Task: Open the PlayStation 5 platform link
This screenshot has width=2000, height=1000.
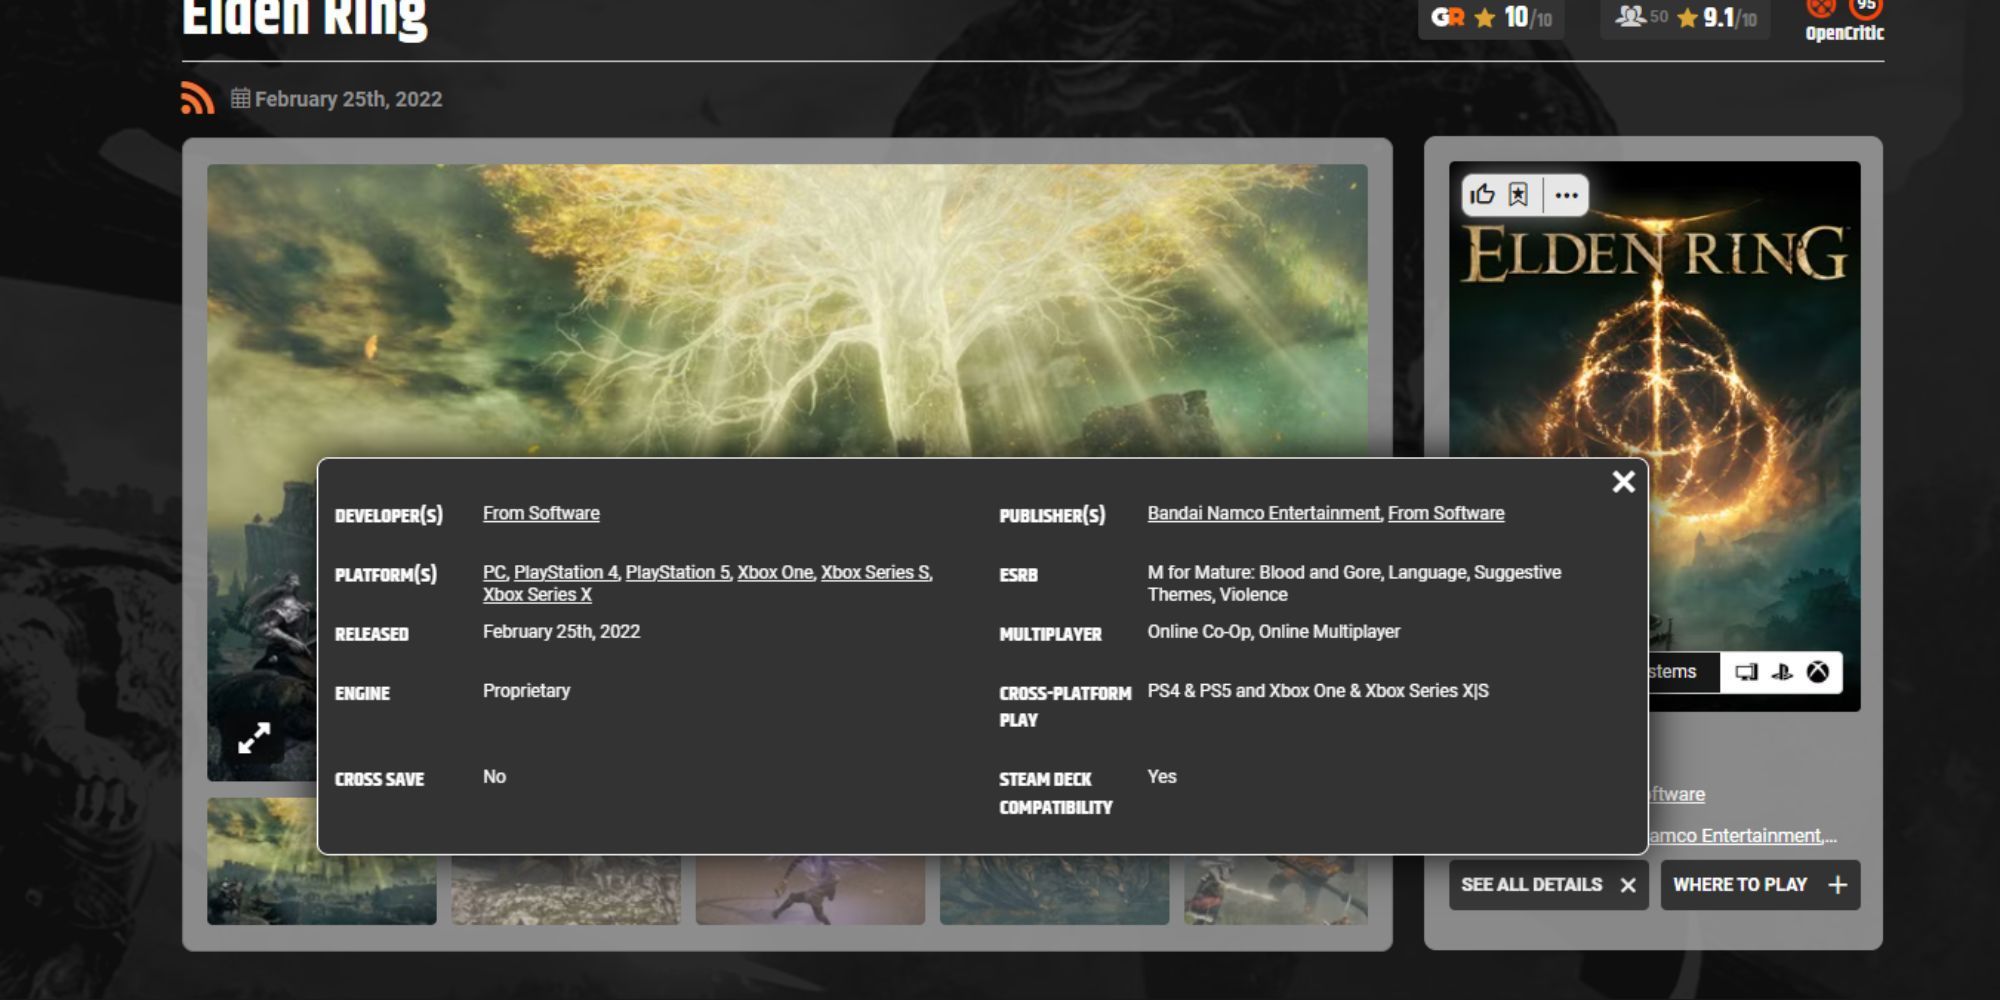Action: pyautogui.click(x=677, y=572)
